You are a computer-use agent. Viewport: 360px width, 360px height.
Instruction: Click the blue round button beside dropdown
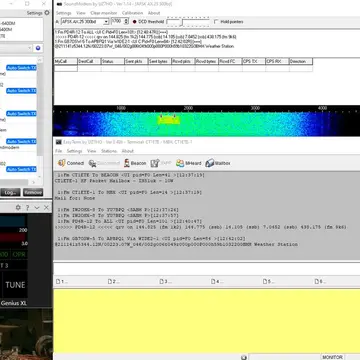click(x=38, y=48)
